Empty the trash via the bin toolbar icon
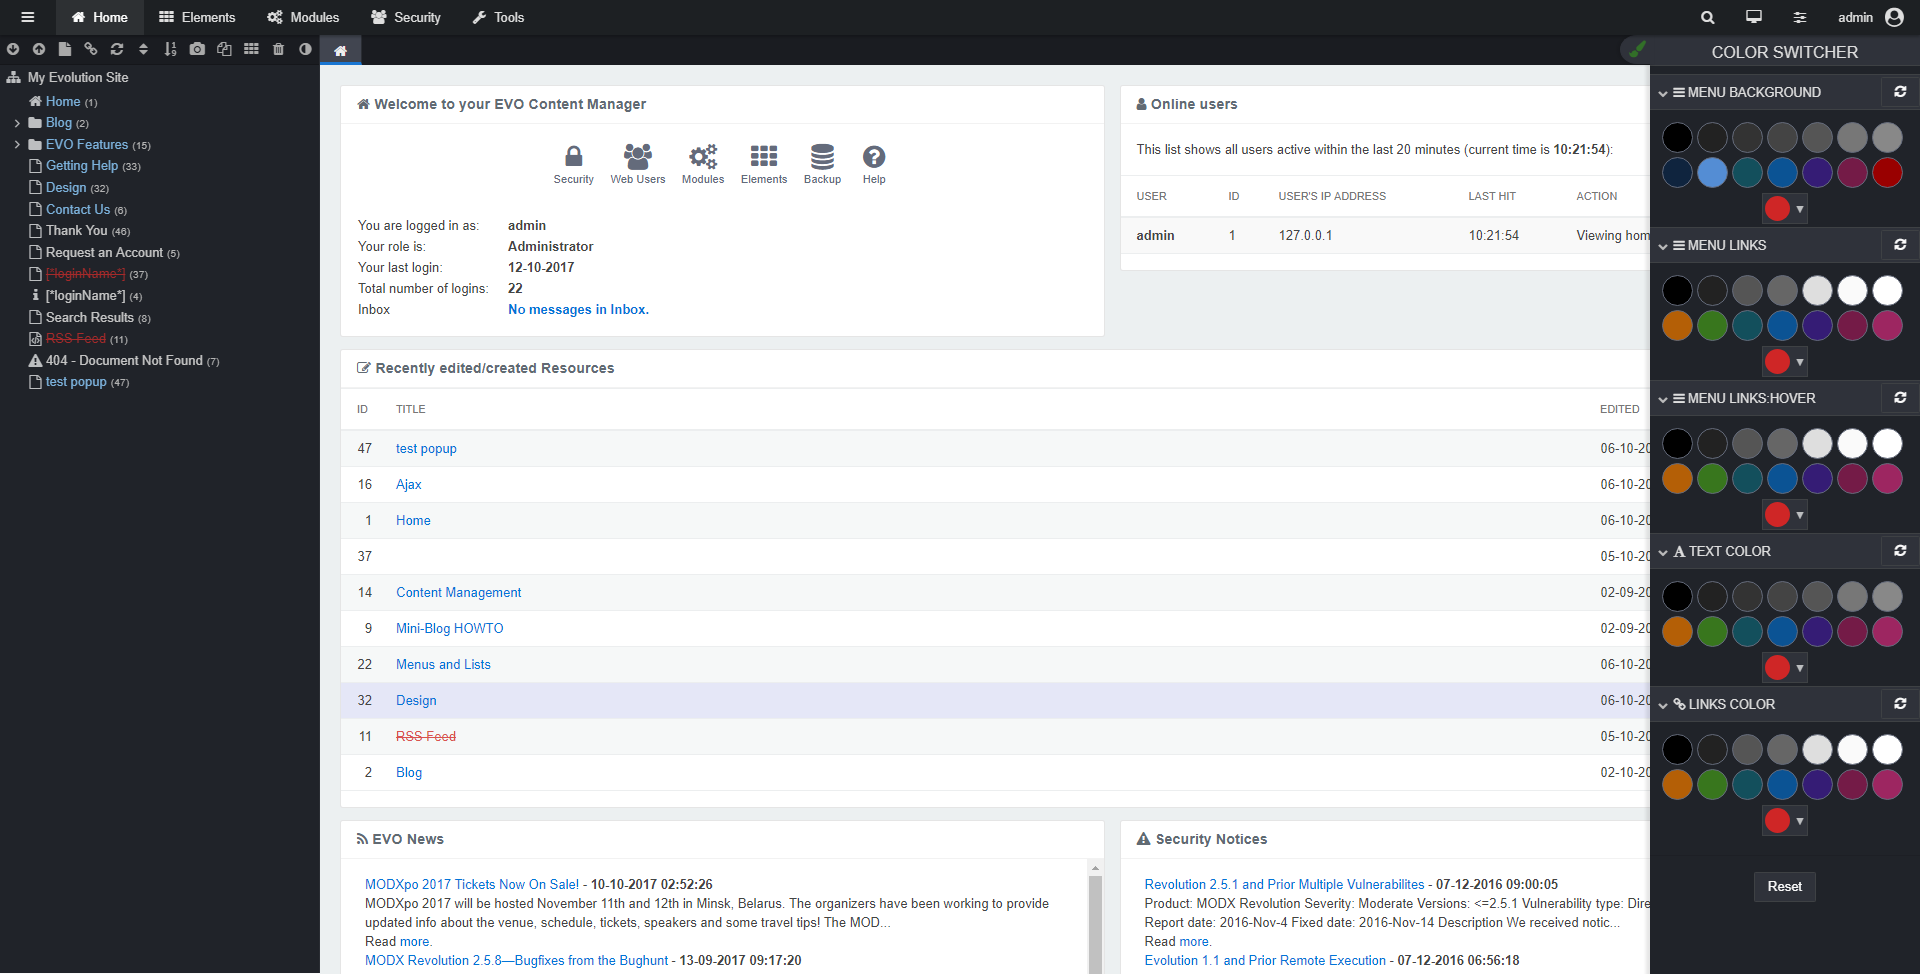The width and height of the screenshot is (1920, 974). coord(278,48)
